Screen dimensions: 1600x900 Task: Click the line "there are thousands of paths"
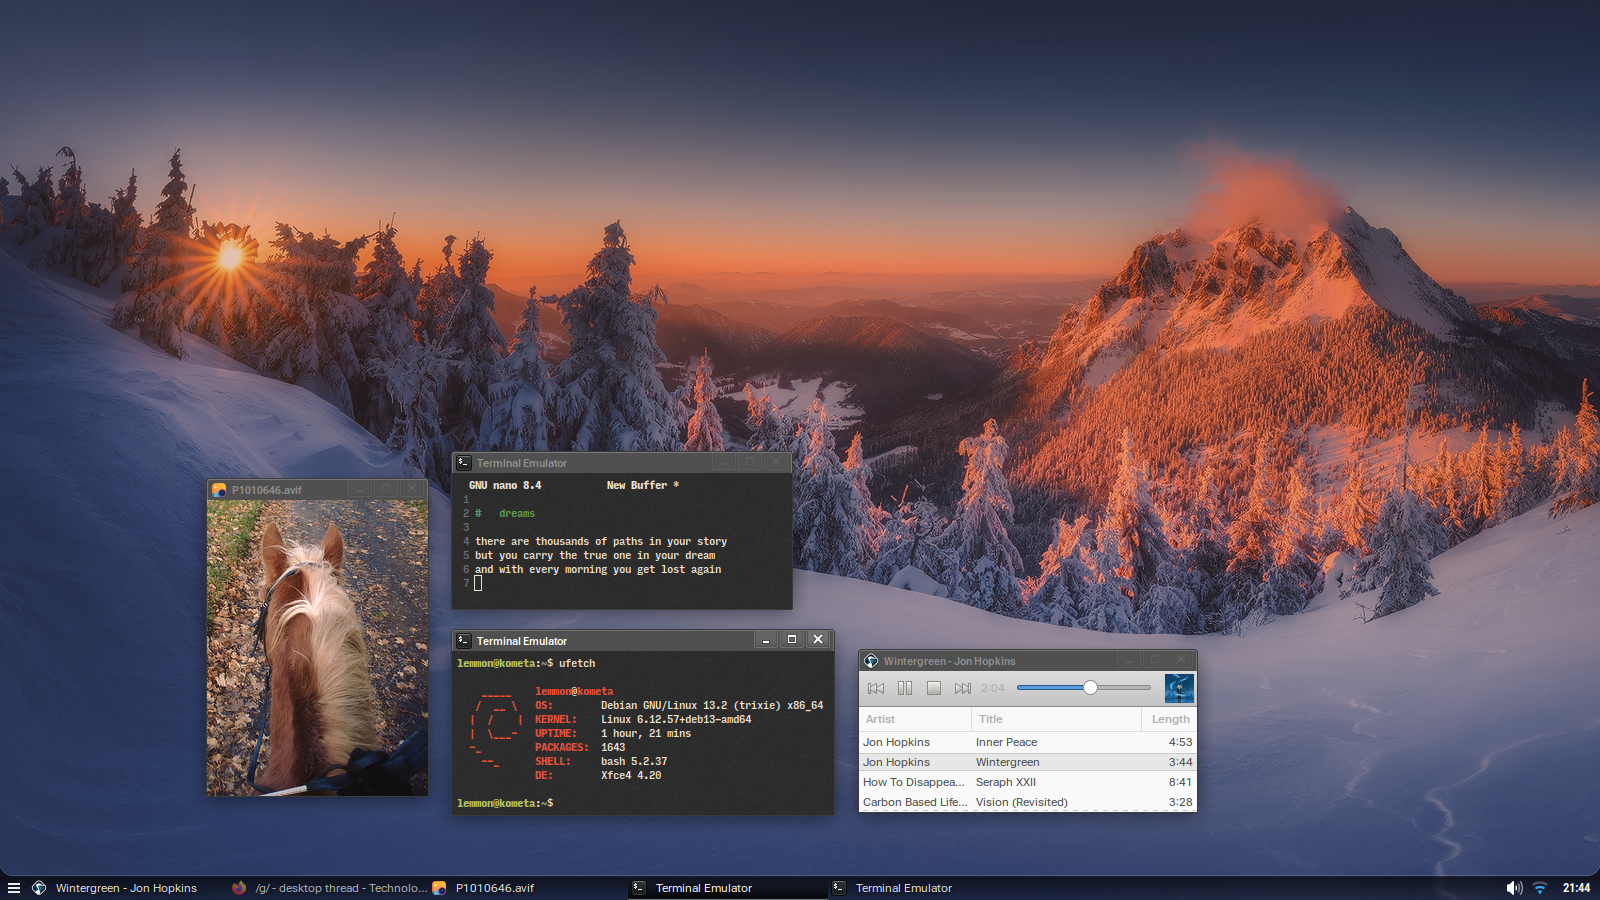pyautogui.click(x=601, y=541)
